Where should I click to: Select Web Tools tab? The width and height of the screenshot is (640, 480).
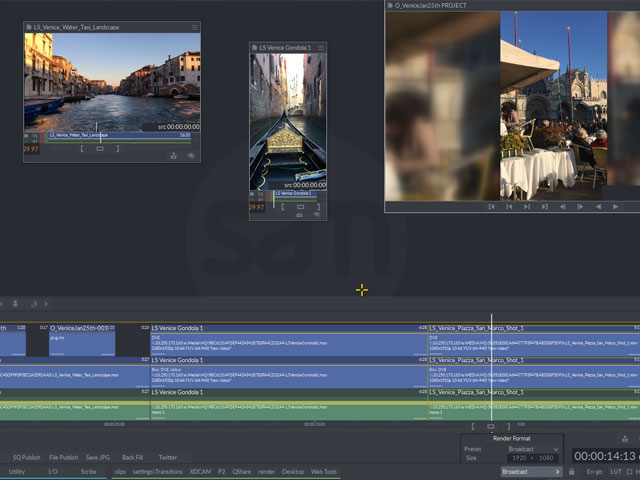click(324, 471)
